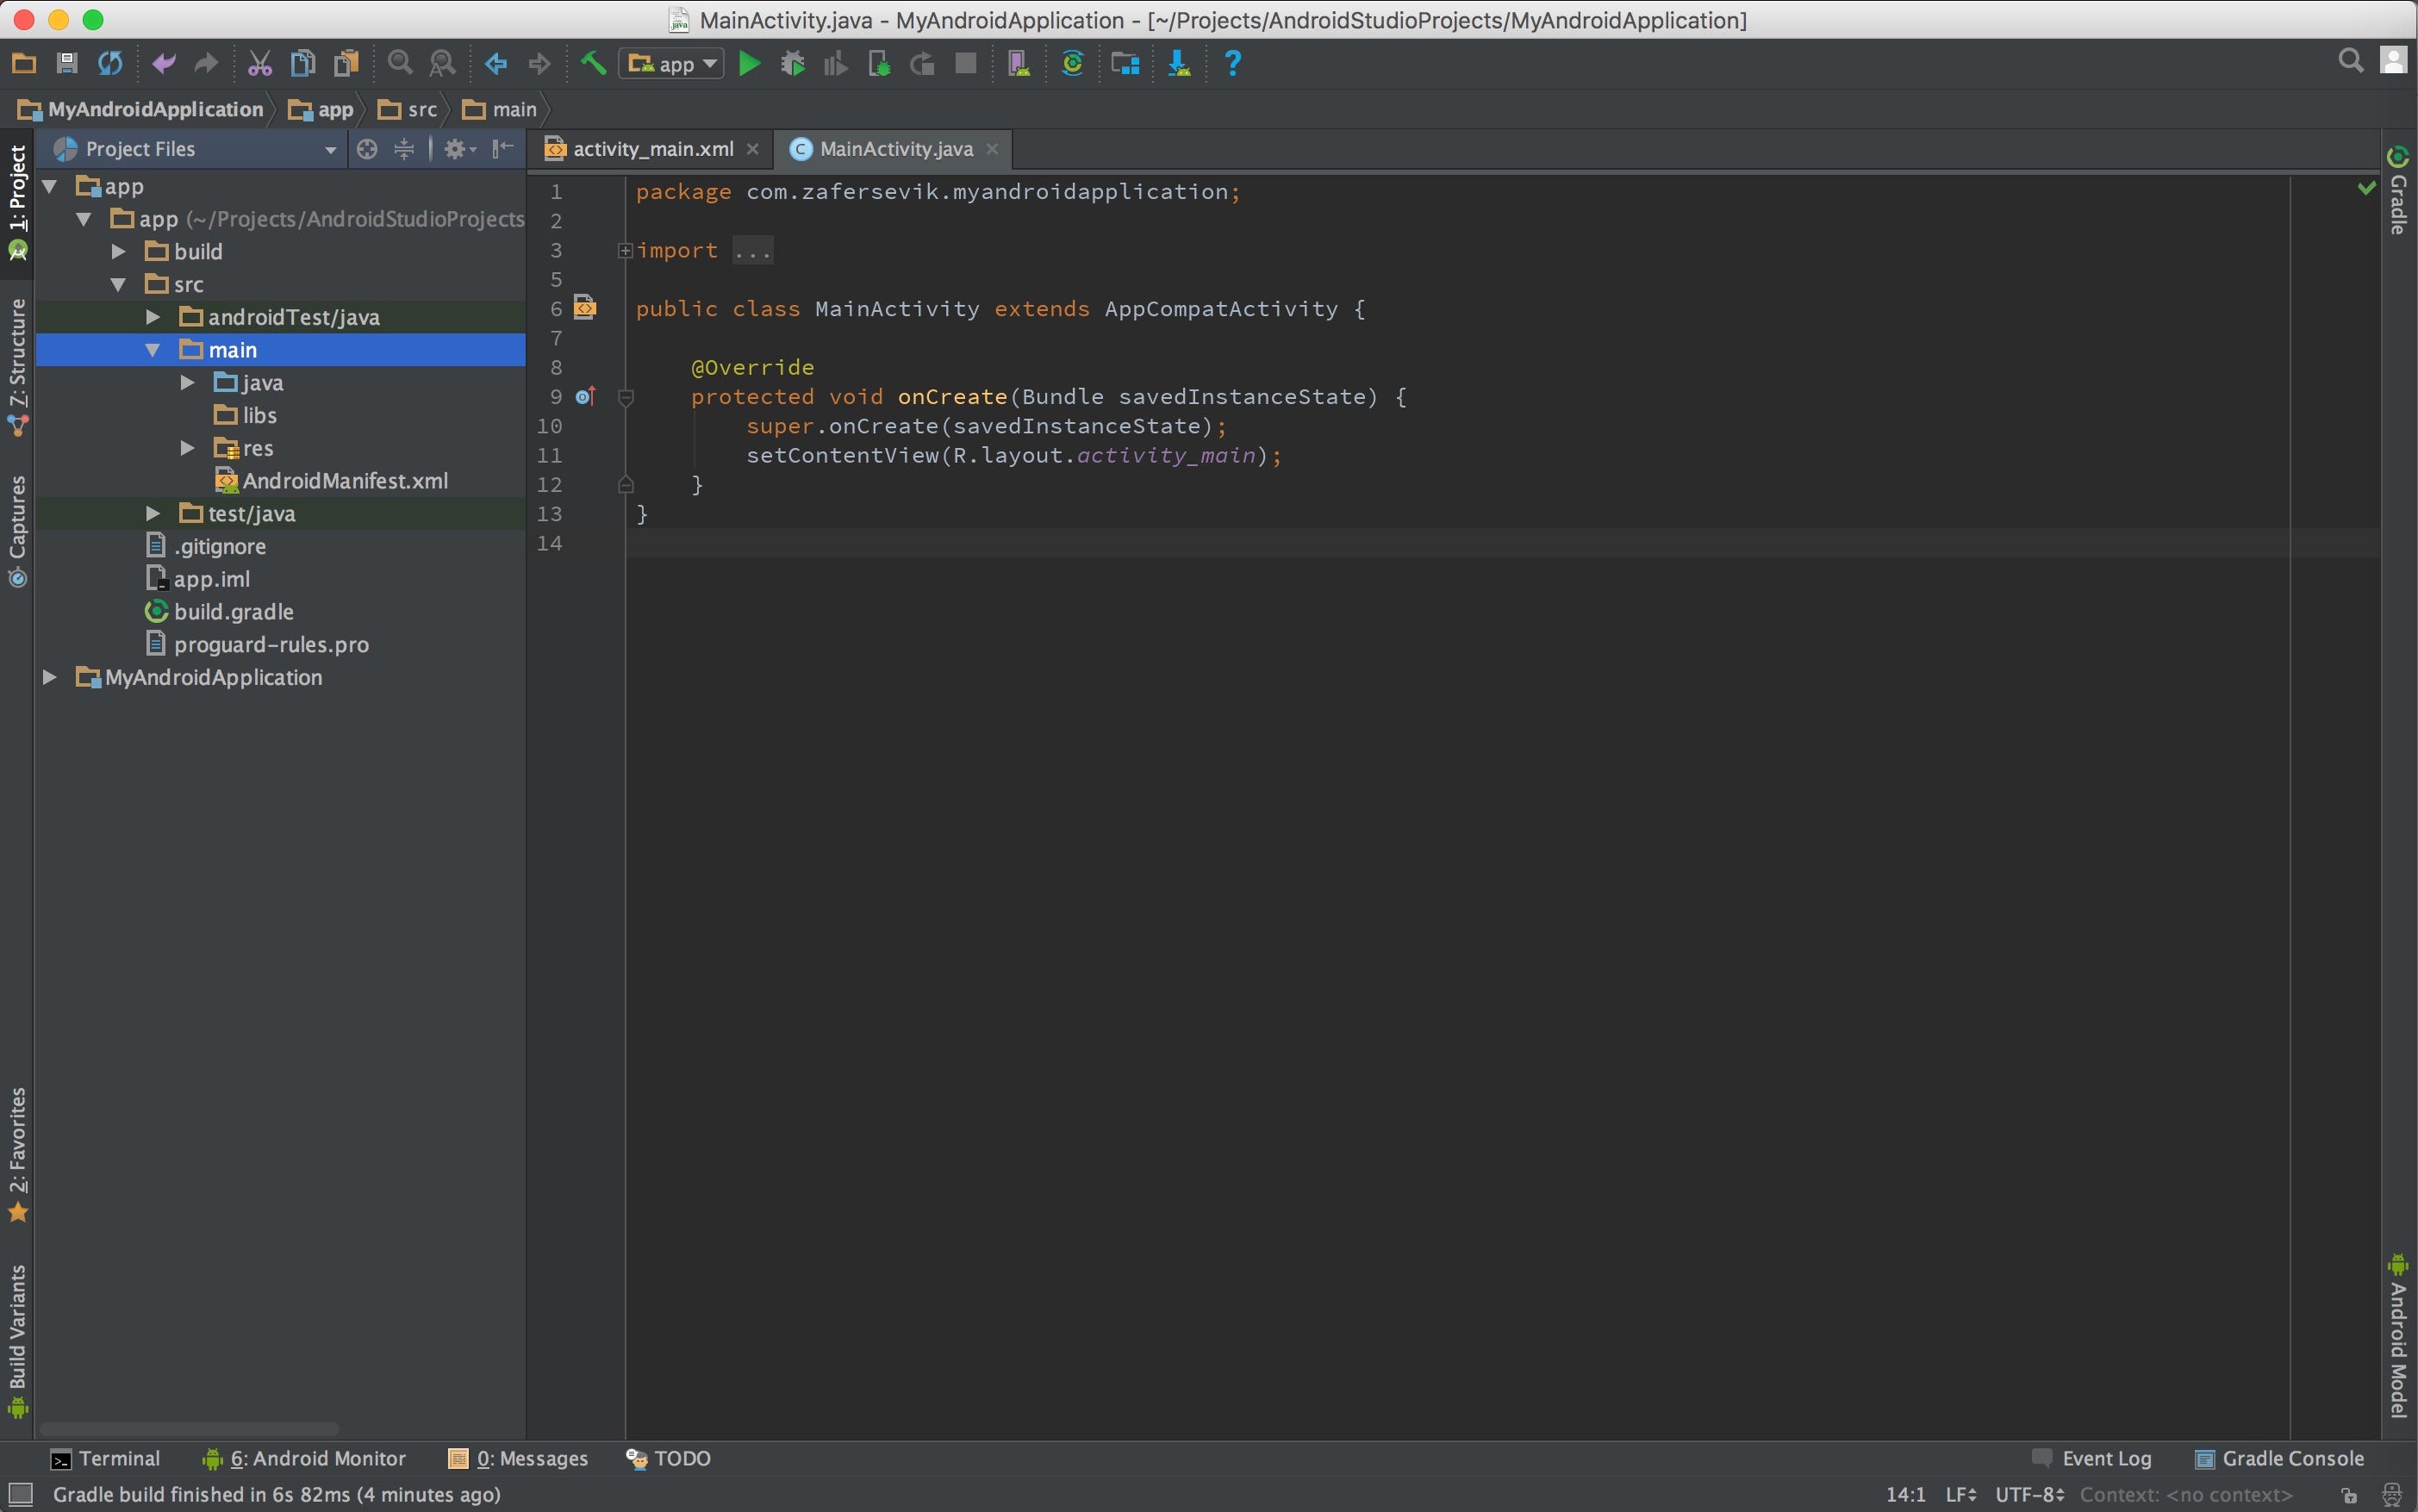Switch to the activity_main.xml tab

point(651,148)
